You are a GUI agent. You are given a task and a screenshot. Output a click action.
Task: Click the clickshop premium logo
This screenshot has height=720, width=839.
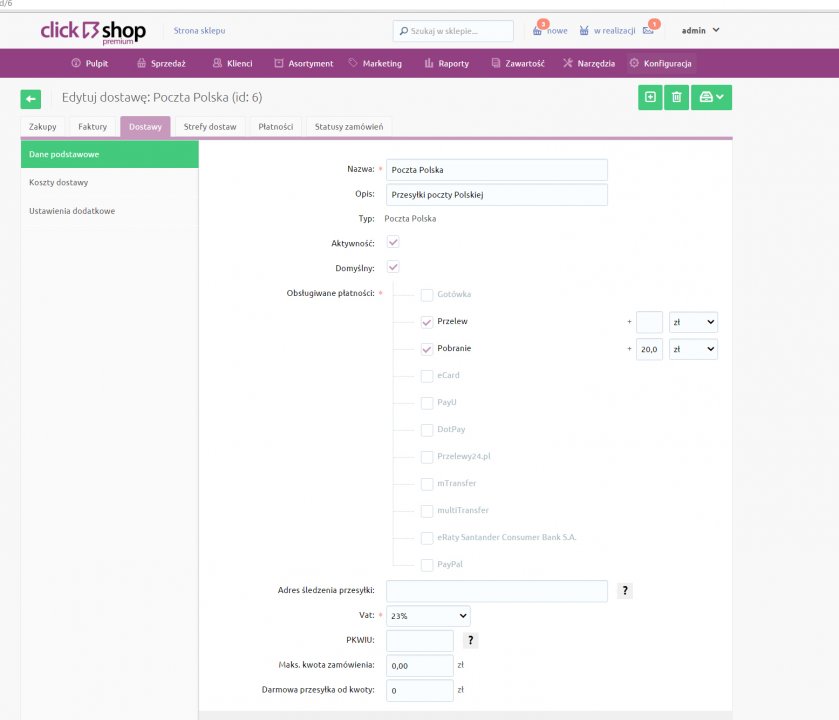pyautogui.click(x=93, y=32)
